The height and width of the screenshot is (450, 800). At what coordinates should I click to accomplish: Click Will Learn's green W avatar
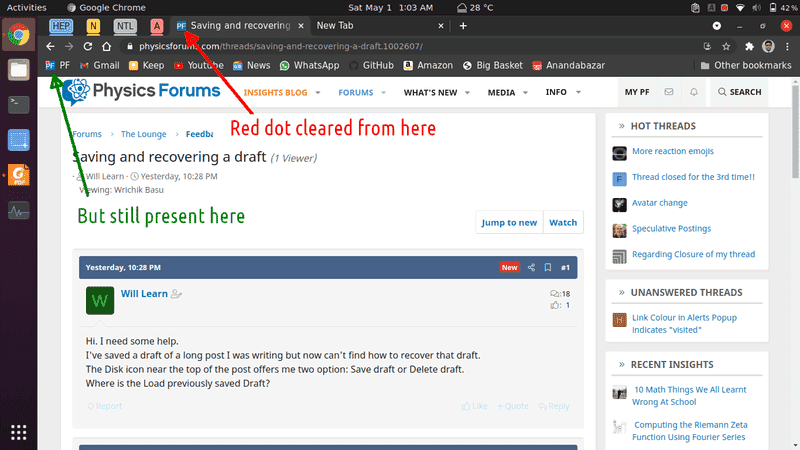pyautogui.click(x=100, y=301)
